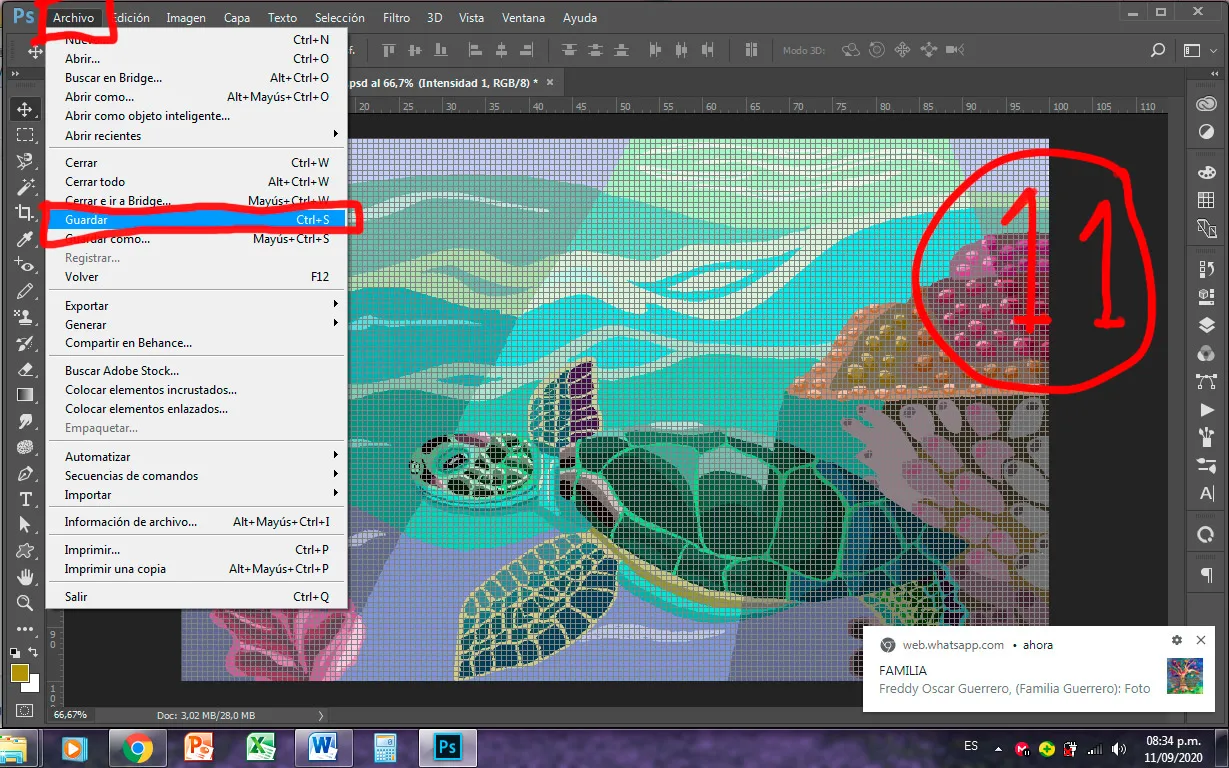Select the Type tool

(25, 499)
